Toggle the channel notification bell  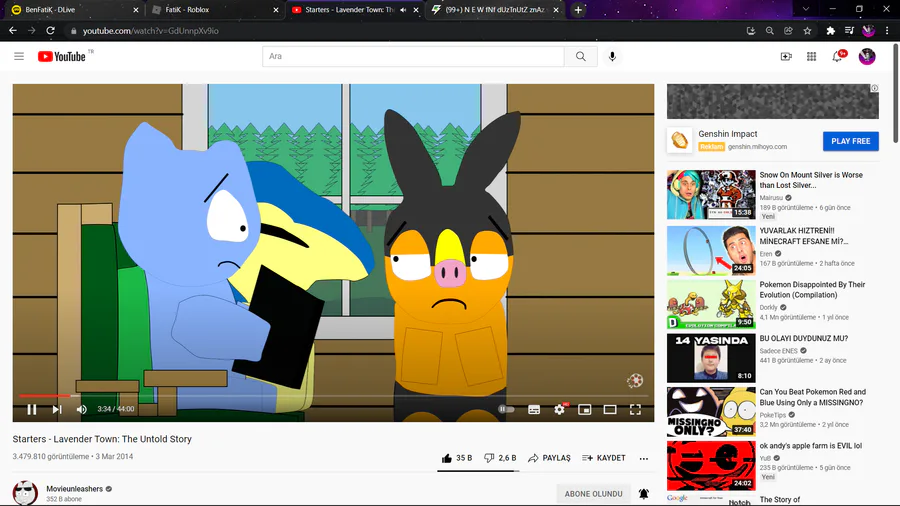click(643, 493)
